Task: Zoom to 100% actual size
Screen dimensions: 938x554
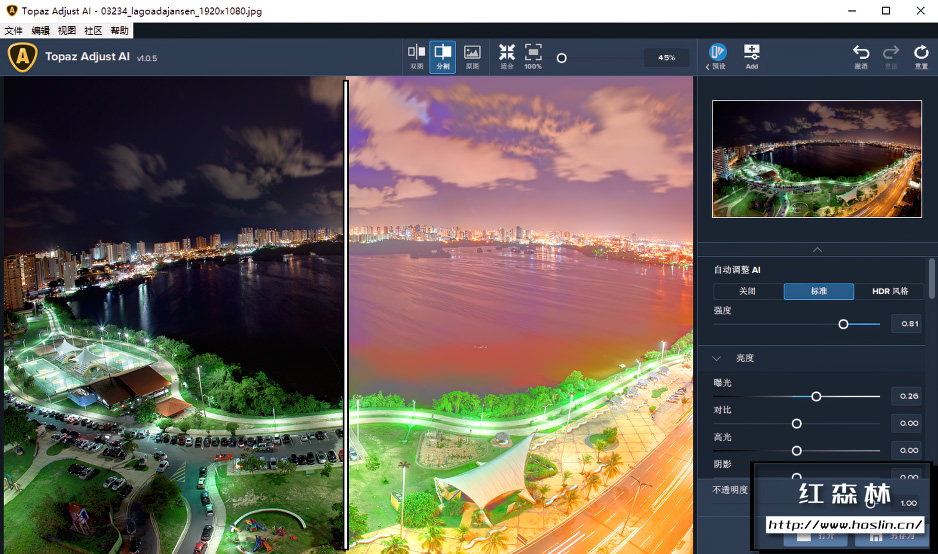Action: (533, 57)
